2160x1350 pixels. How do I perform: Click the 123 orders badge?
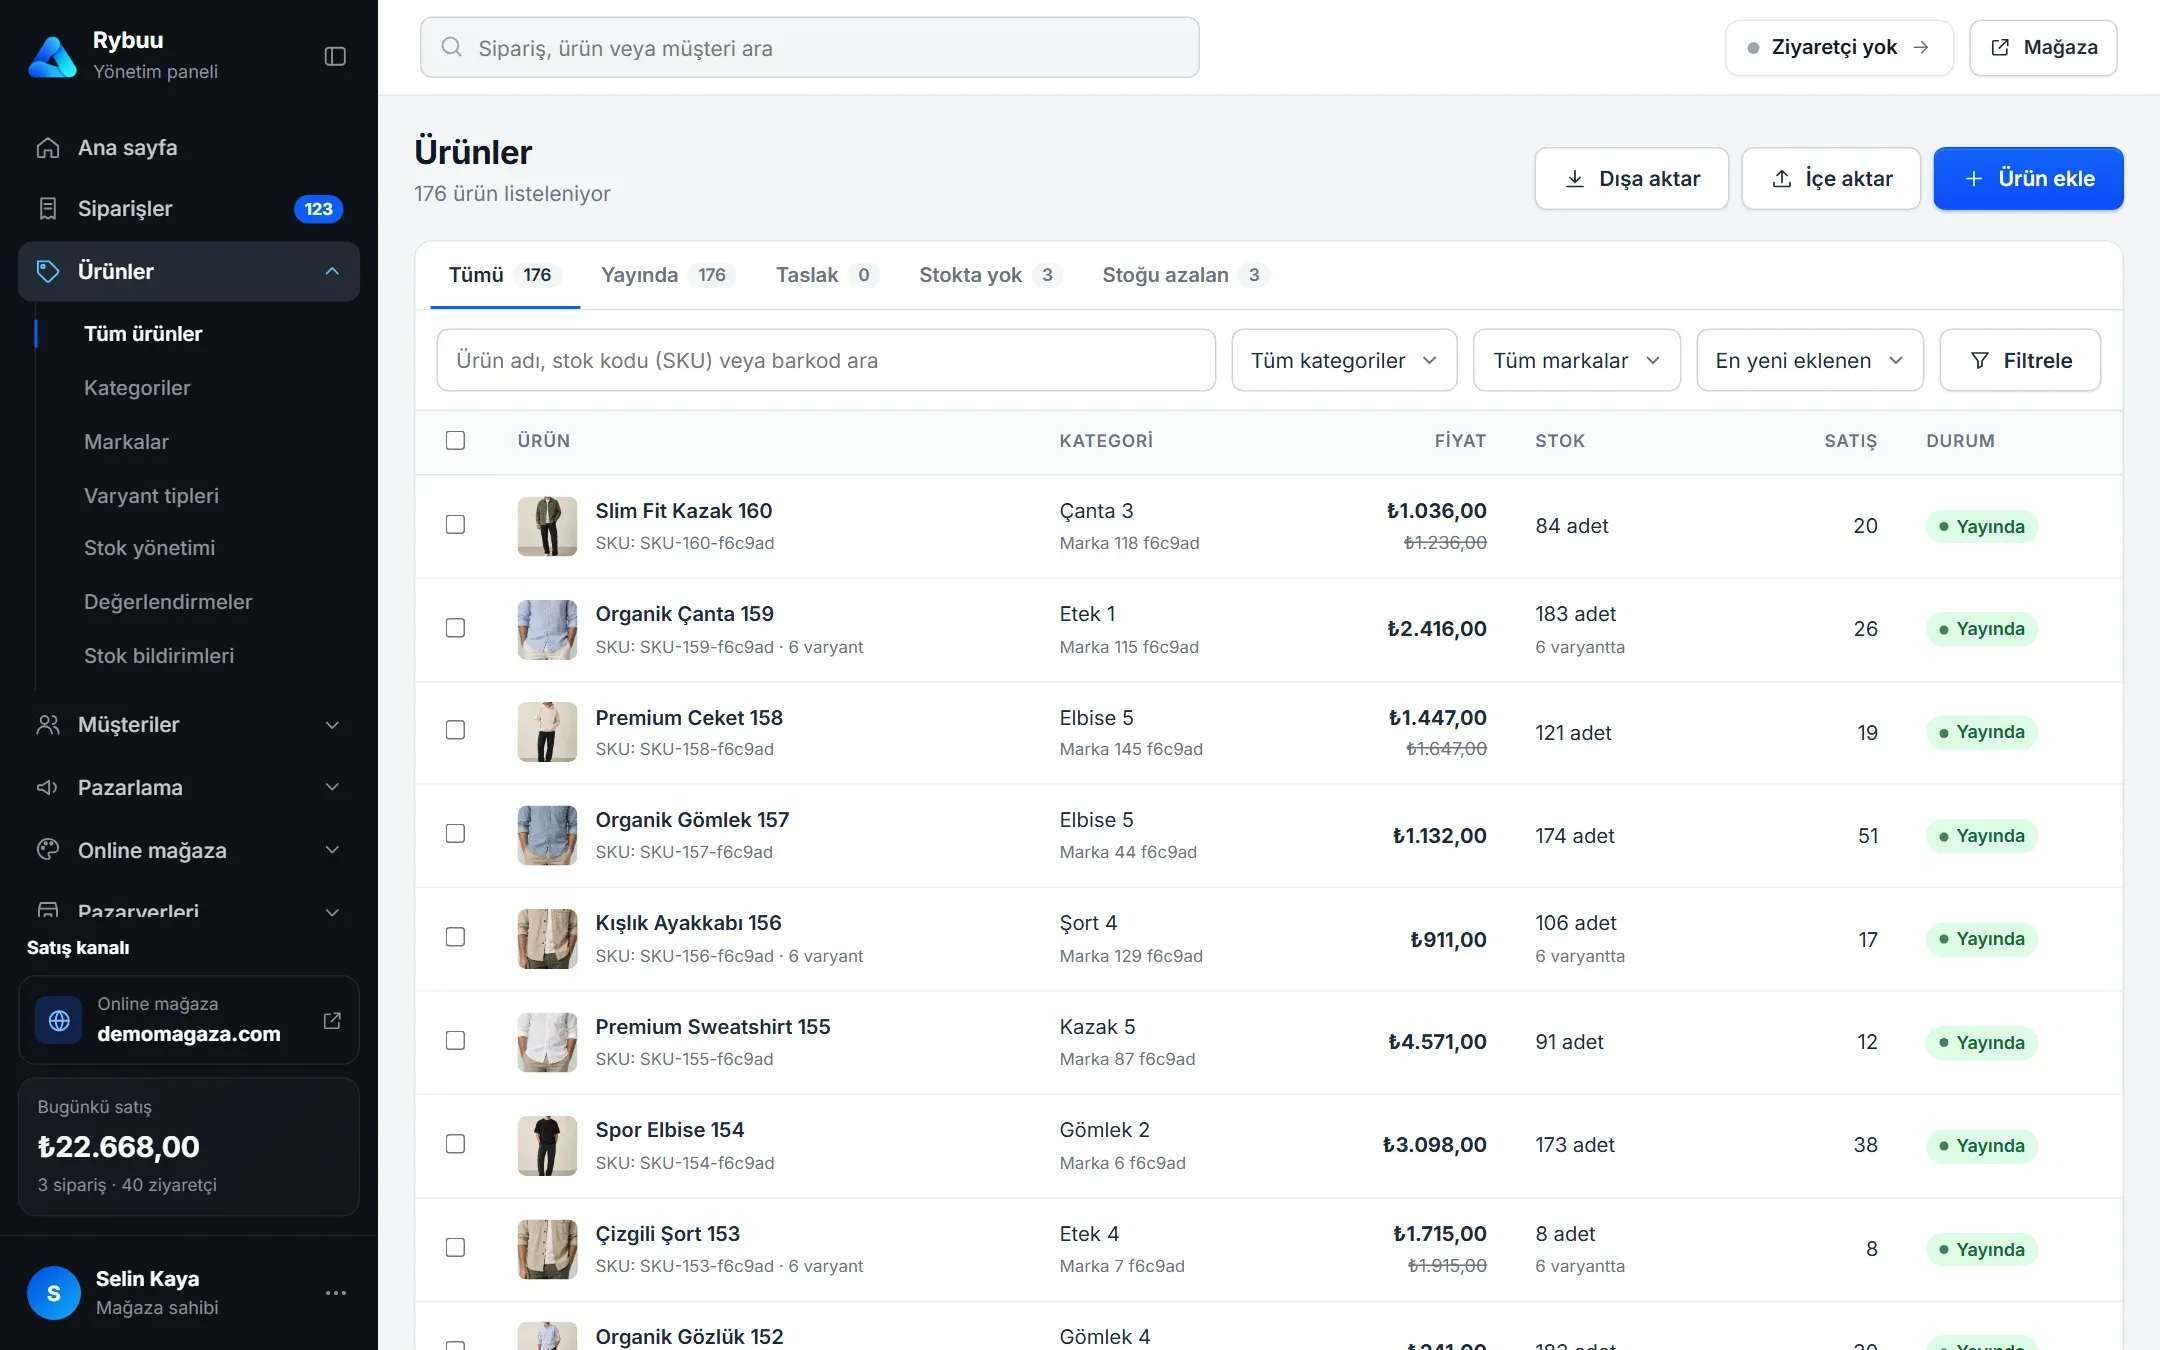click(318, 209)
